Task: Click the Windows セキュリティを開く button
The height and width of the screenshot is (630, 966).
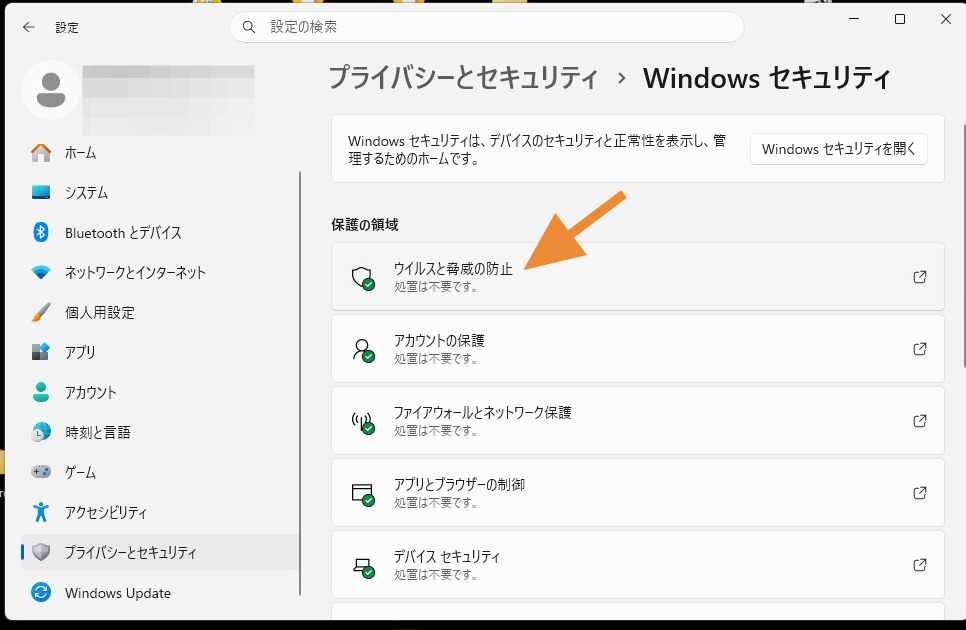Action: tap(838, 149)
